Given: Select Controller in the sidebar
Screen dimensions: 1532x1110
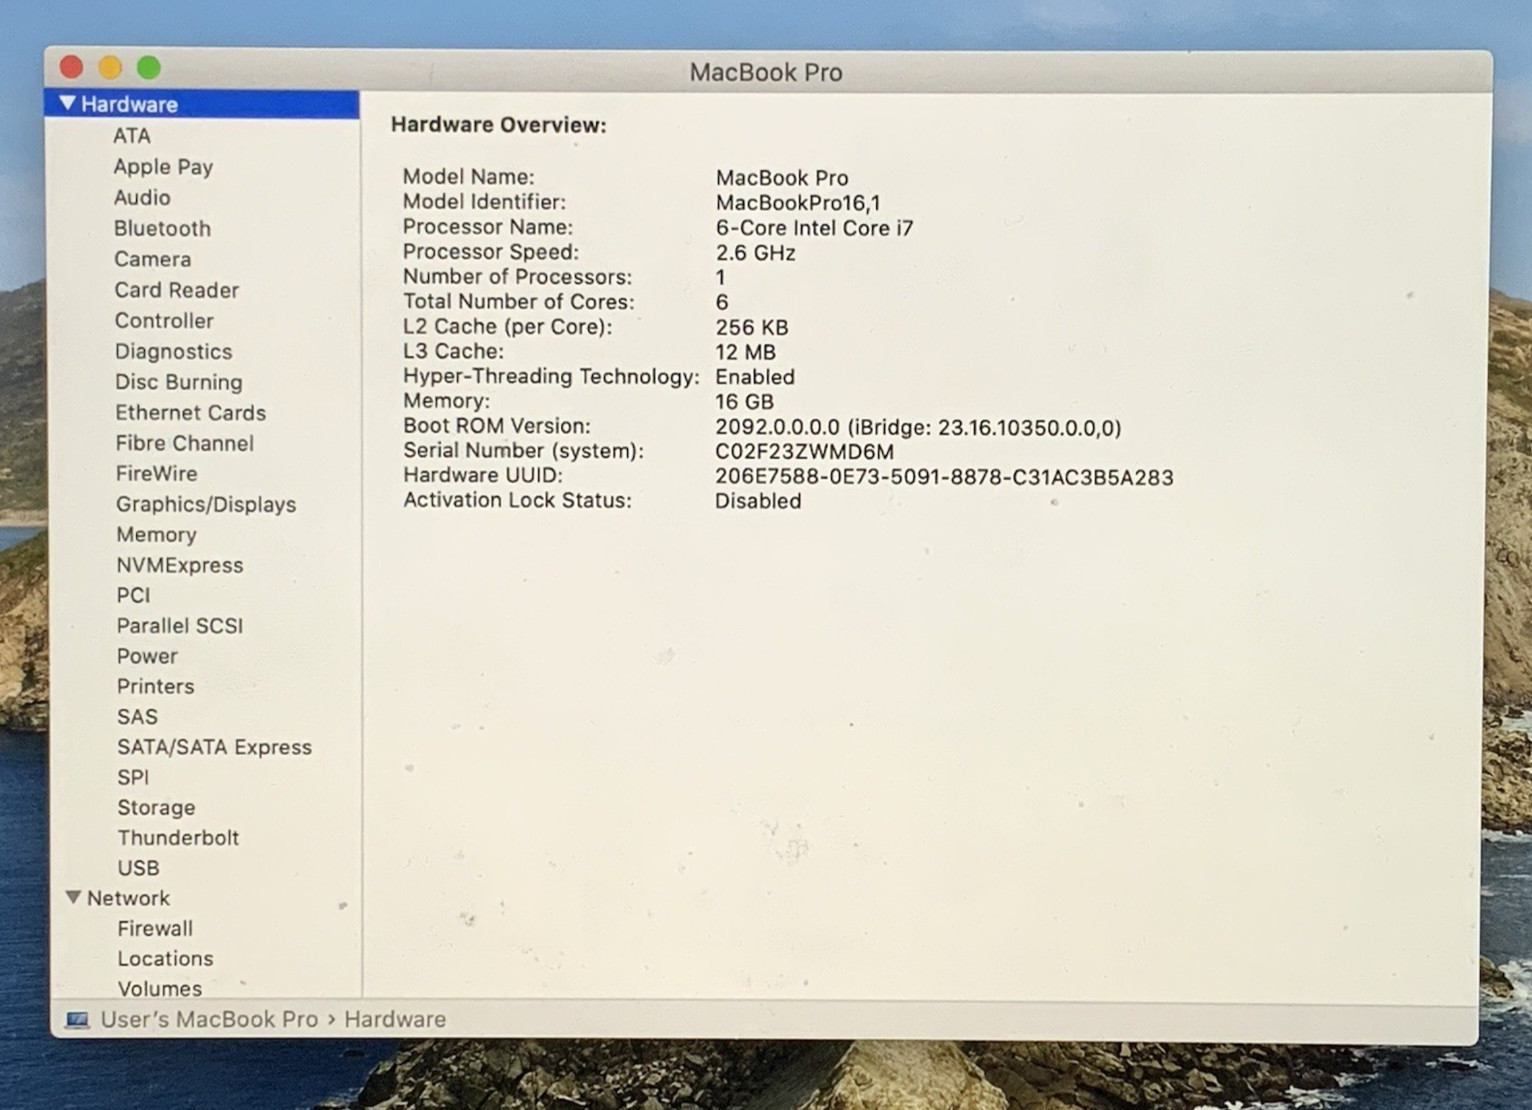Looking at the screenshot, I should 164,321.
